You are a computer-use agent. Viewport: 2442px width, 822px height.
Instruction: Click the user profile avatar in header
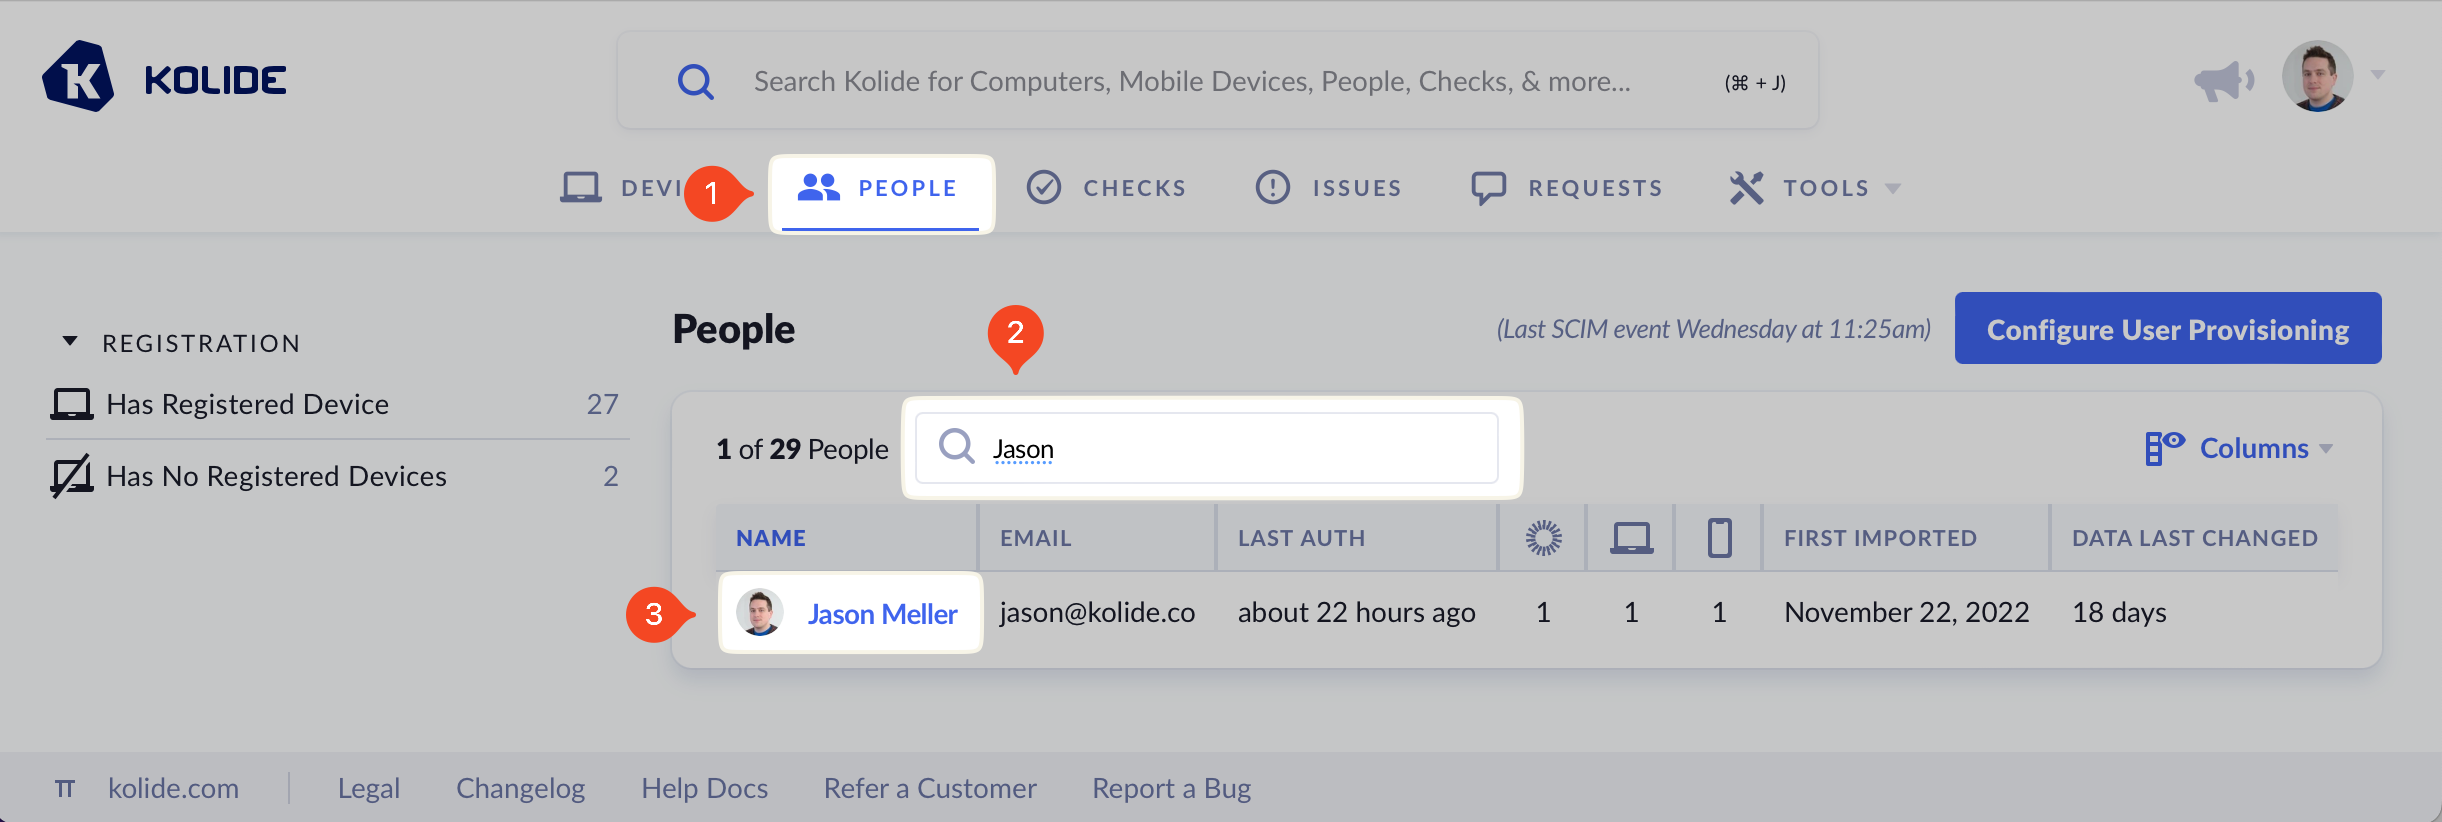coord(2316,76)
